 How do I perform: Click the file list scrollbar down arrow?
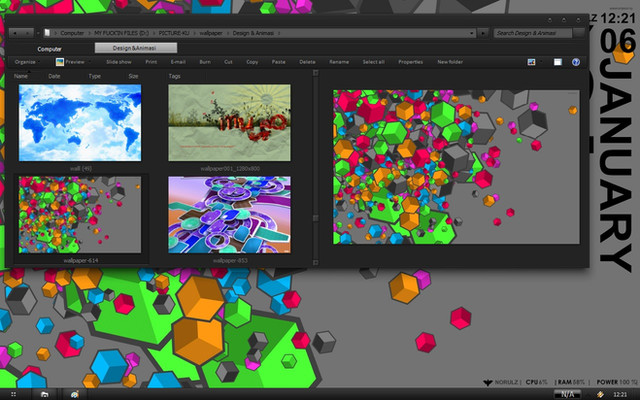(316, 262)
